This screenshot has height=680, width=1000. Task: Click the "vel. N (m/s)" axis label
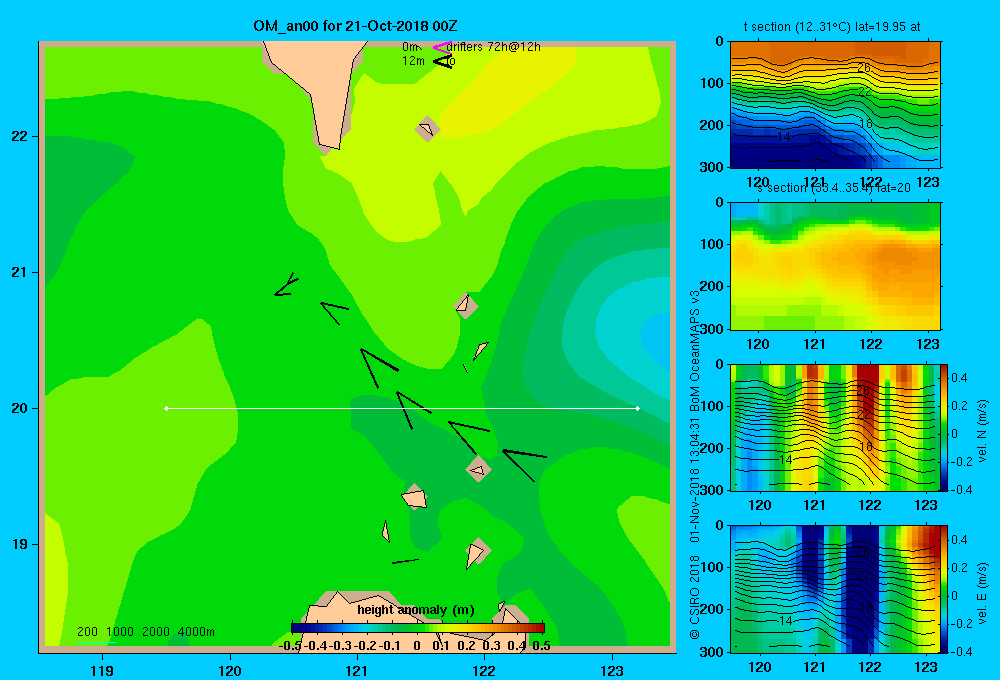pos(983,431)
